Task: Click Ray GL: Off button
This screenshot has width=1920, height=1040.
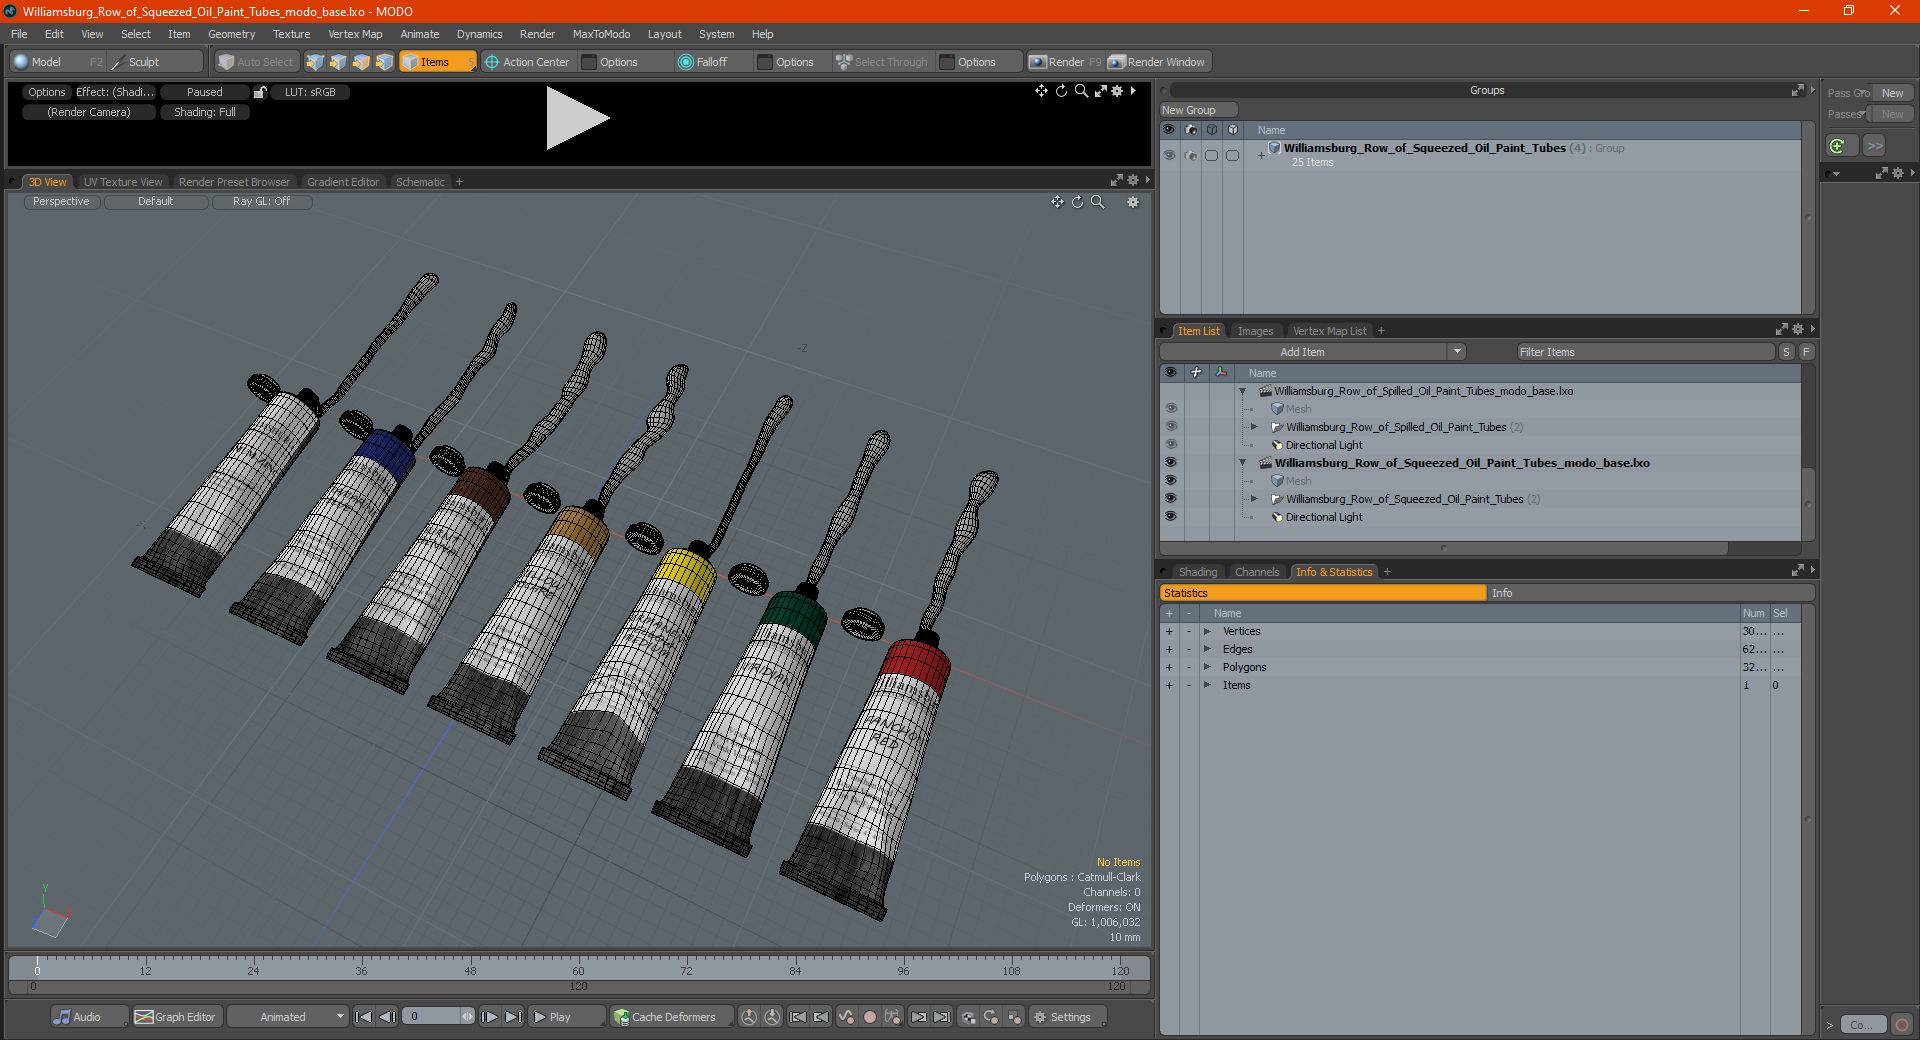Action: click(x=262, y=202)
